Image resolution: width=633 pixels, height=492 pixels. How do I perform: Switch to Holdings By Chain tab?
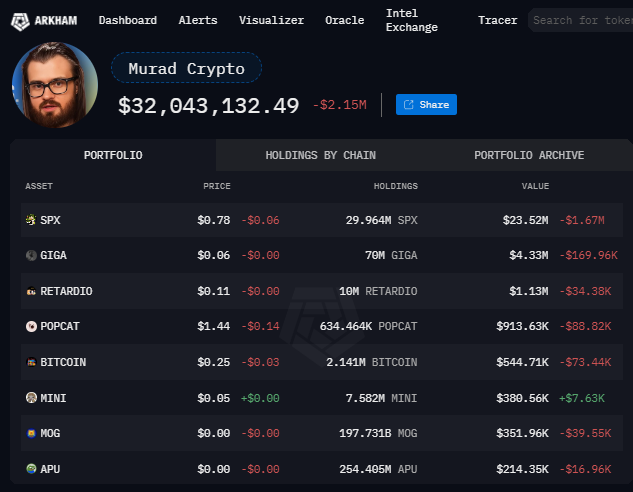pos(321,155)
